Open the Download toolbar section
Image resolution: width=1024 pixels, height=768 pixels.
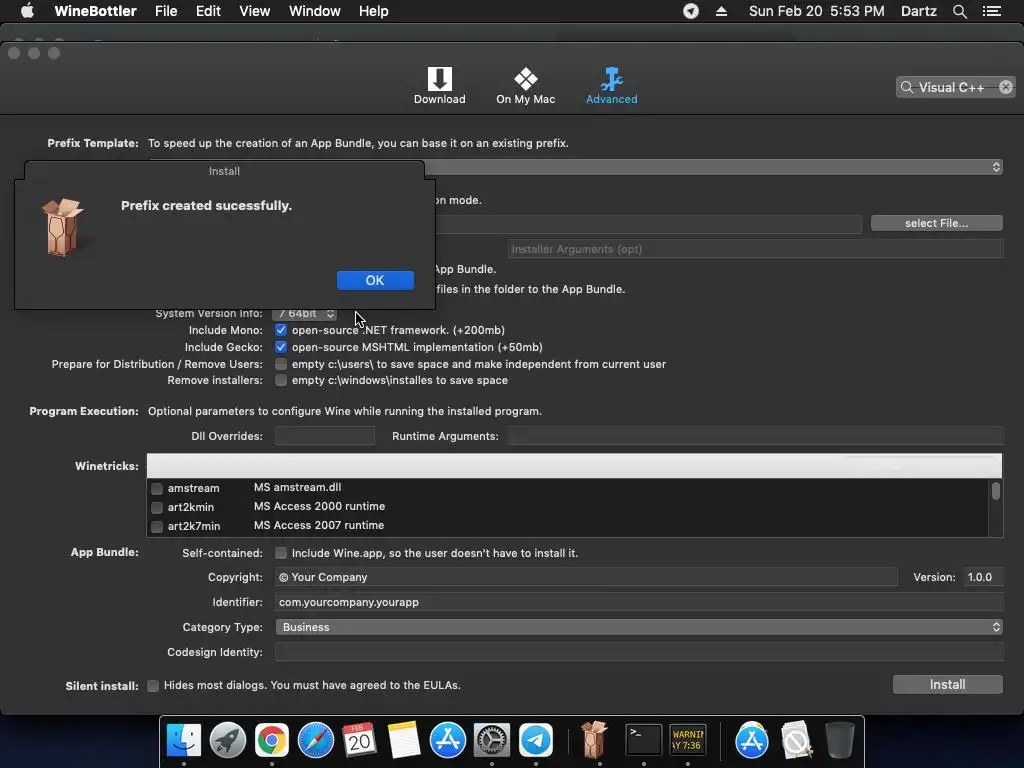click(439, 86)
